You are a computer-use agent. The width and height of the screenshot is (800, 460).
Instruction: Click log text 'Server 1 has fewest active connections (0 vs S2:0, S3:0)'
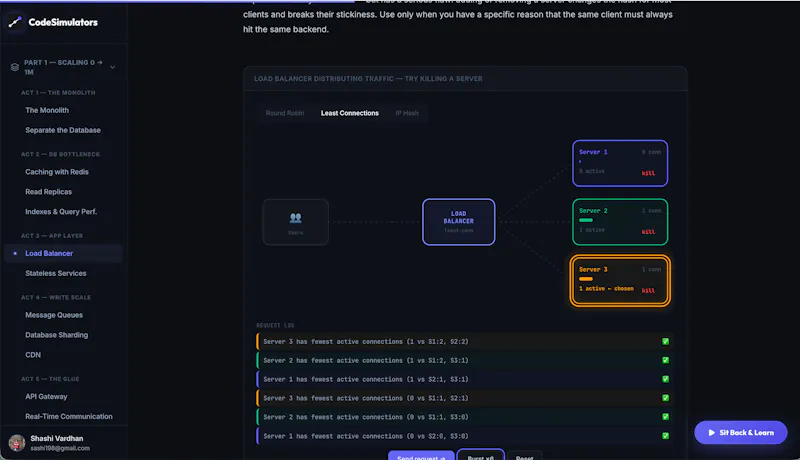tap(366, 436)
